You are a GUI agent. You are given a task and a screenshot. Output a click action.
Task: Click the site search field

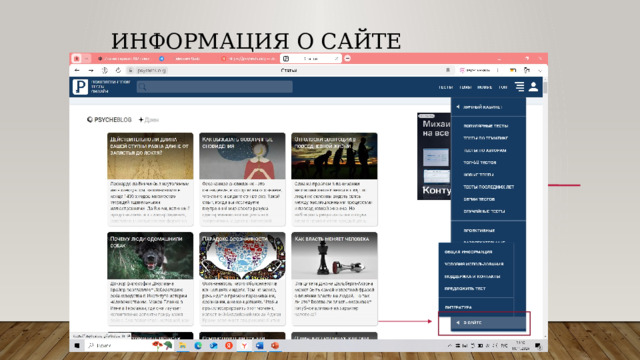[215, 87]
